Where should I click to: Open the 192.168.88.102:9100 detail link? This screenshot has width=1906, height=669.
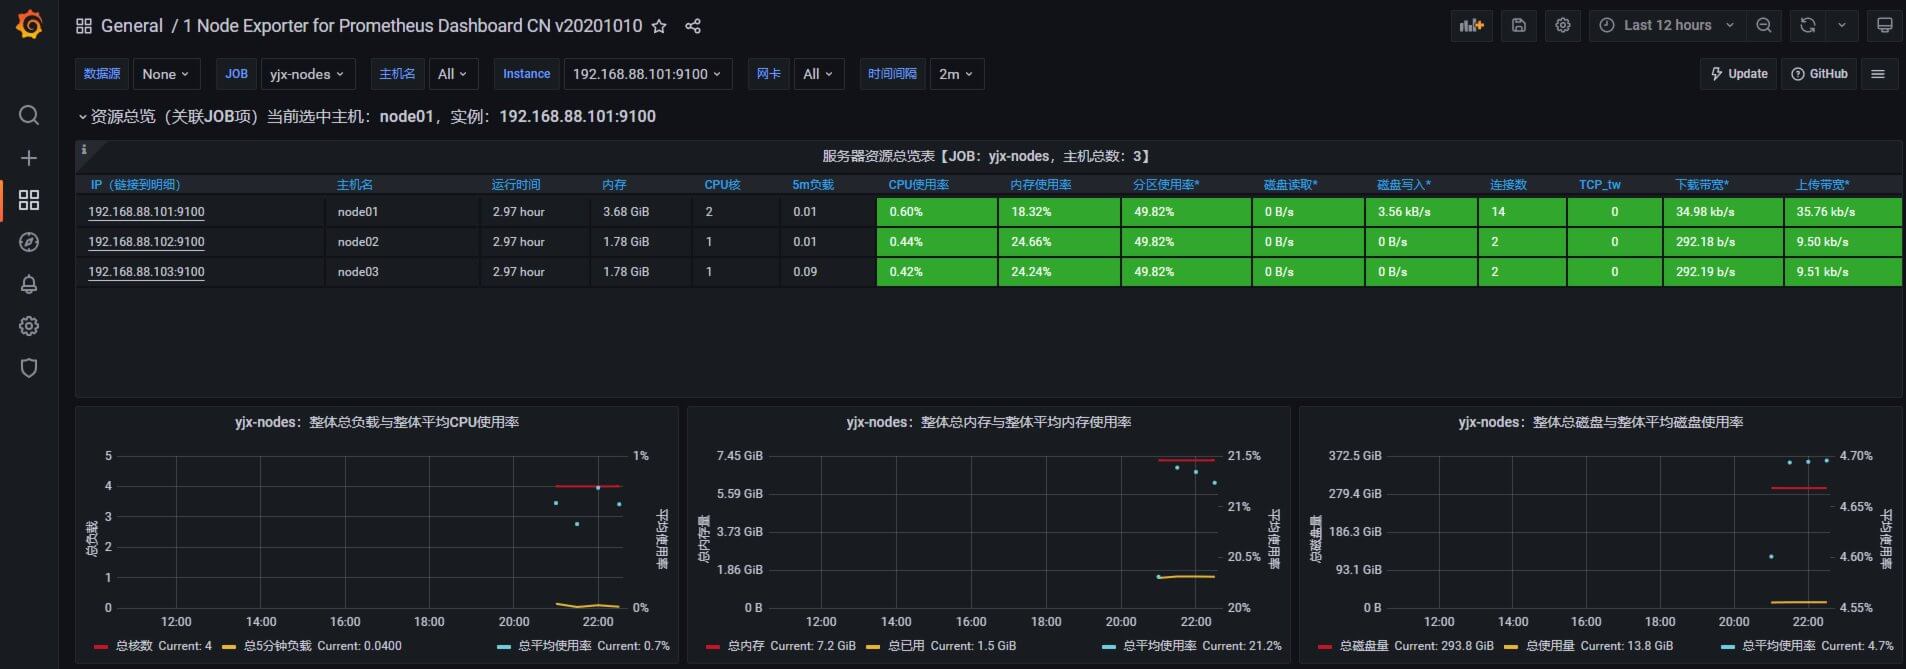click(x=146, y=242)
